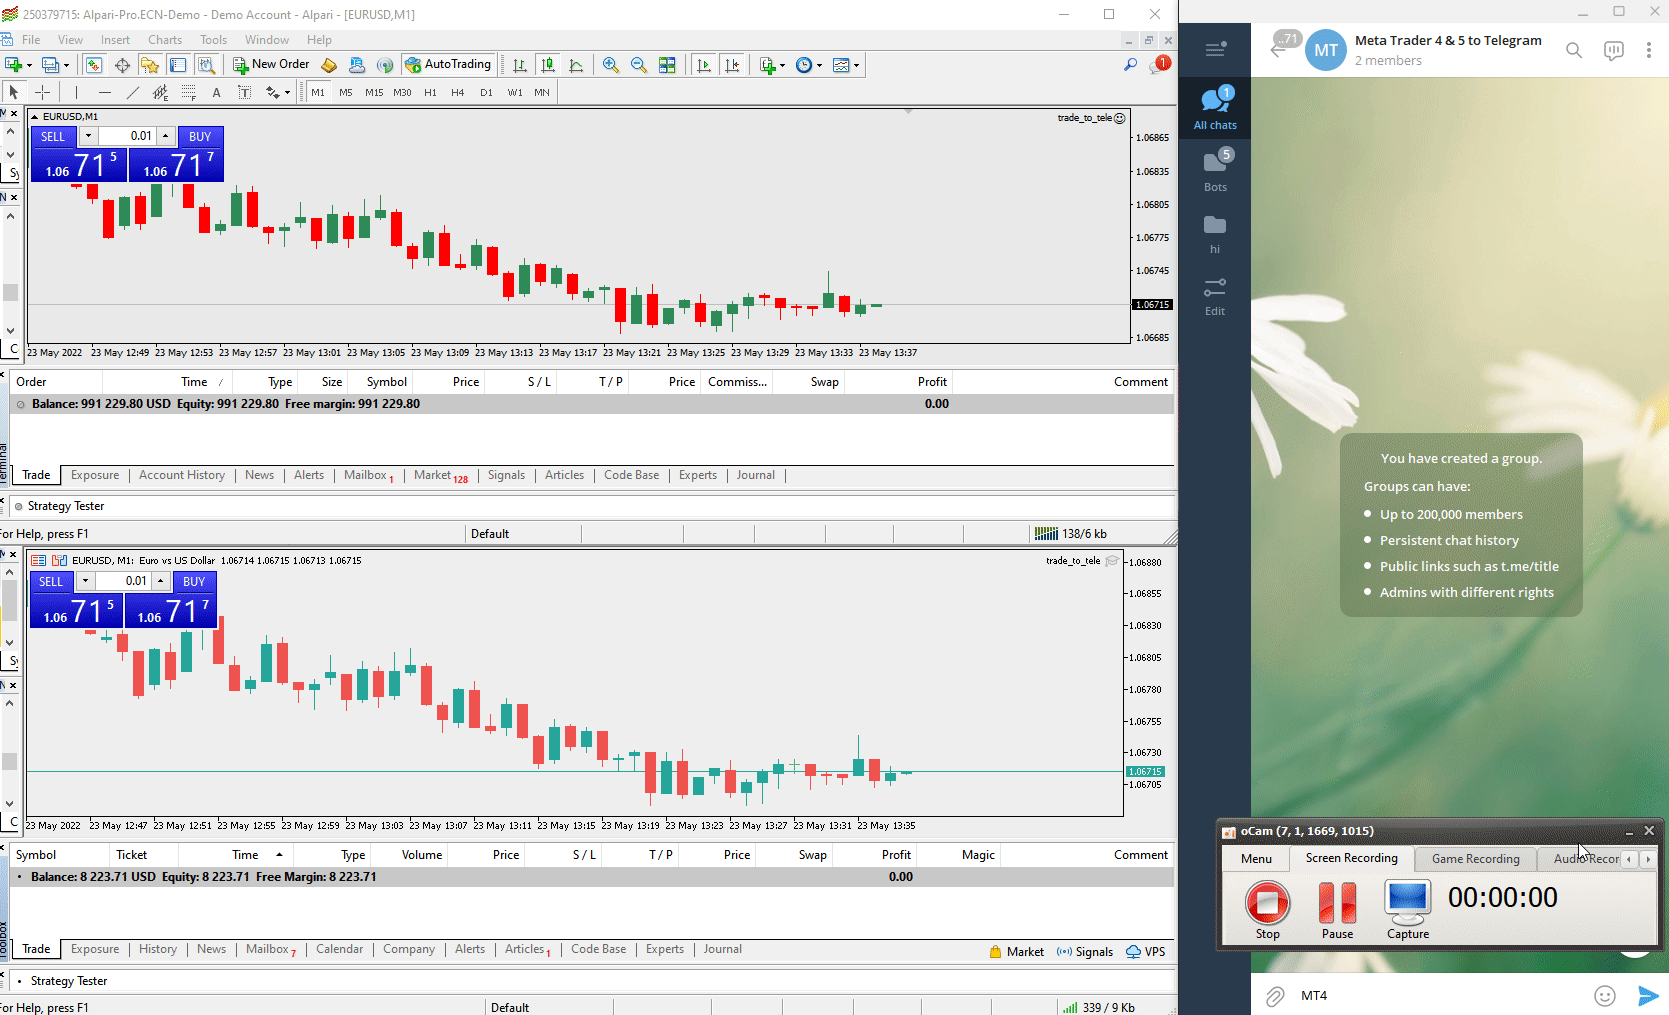Select Fibonacci retracement tool

click(x=188, y=92)
